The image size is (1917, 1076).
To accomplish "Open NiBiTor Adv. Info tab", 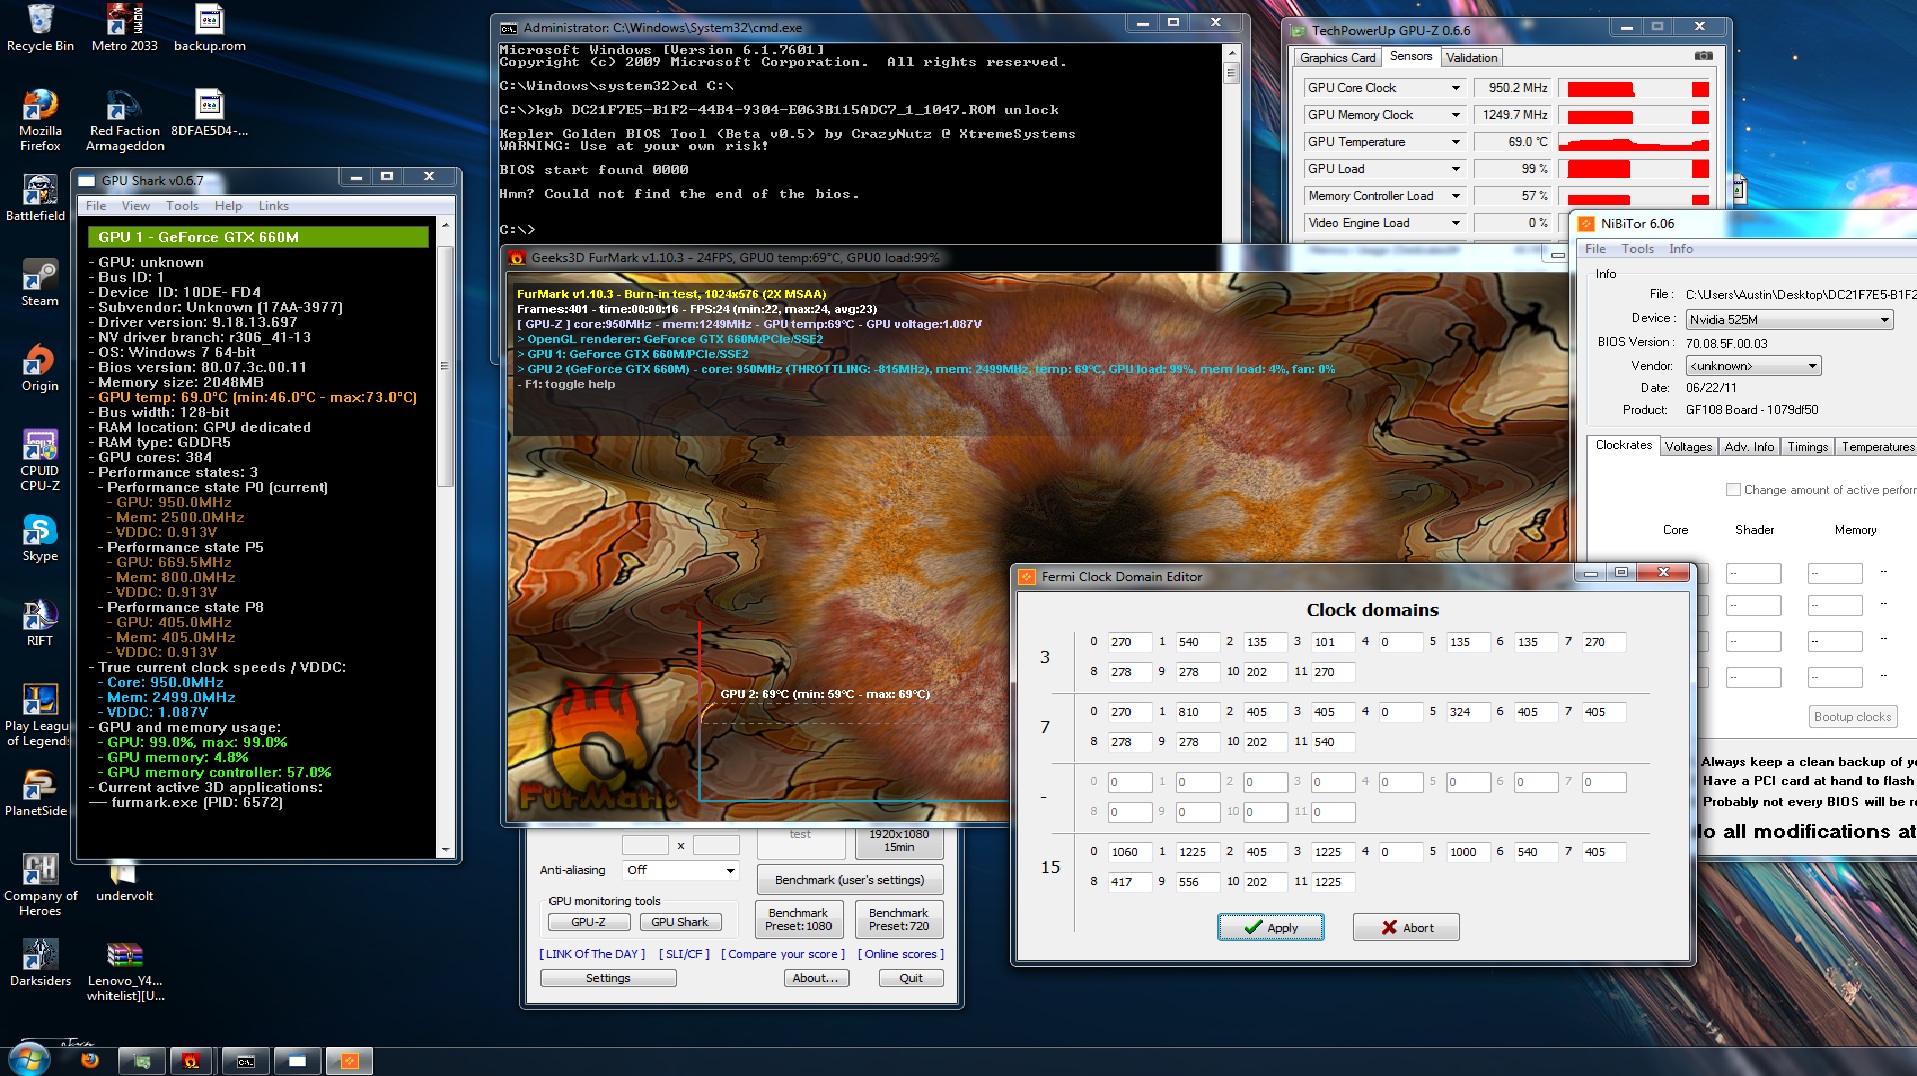I will click(1749, 447).
